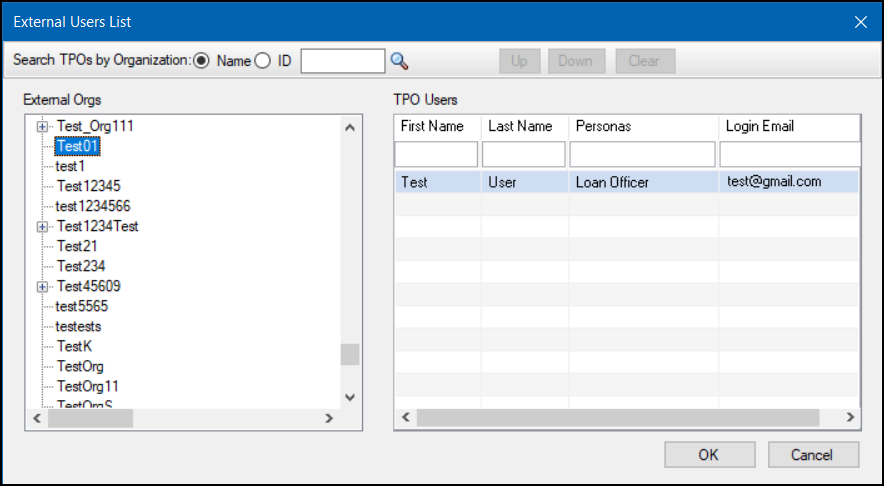
Task: Click the magnifying glass search icon
Action: coord(400,61)
